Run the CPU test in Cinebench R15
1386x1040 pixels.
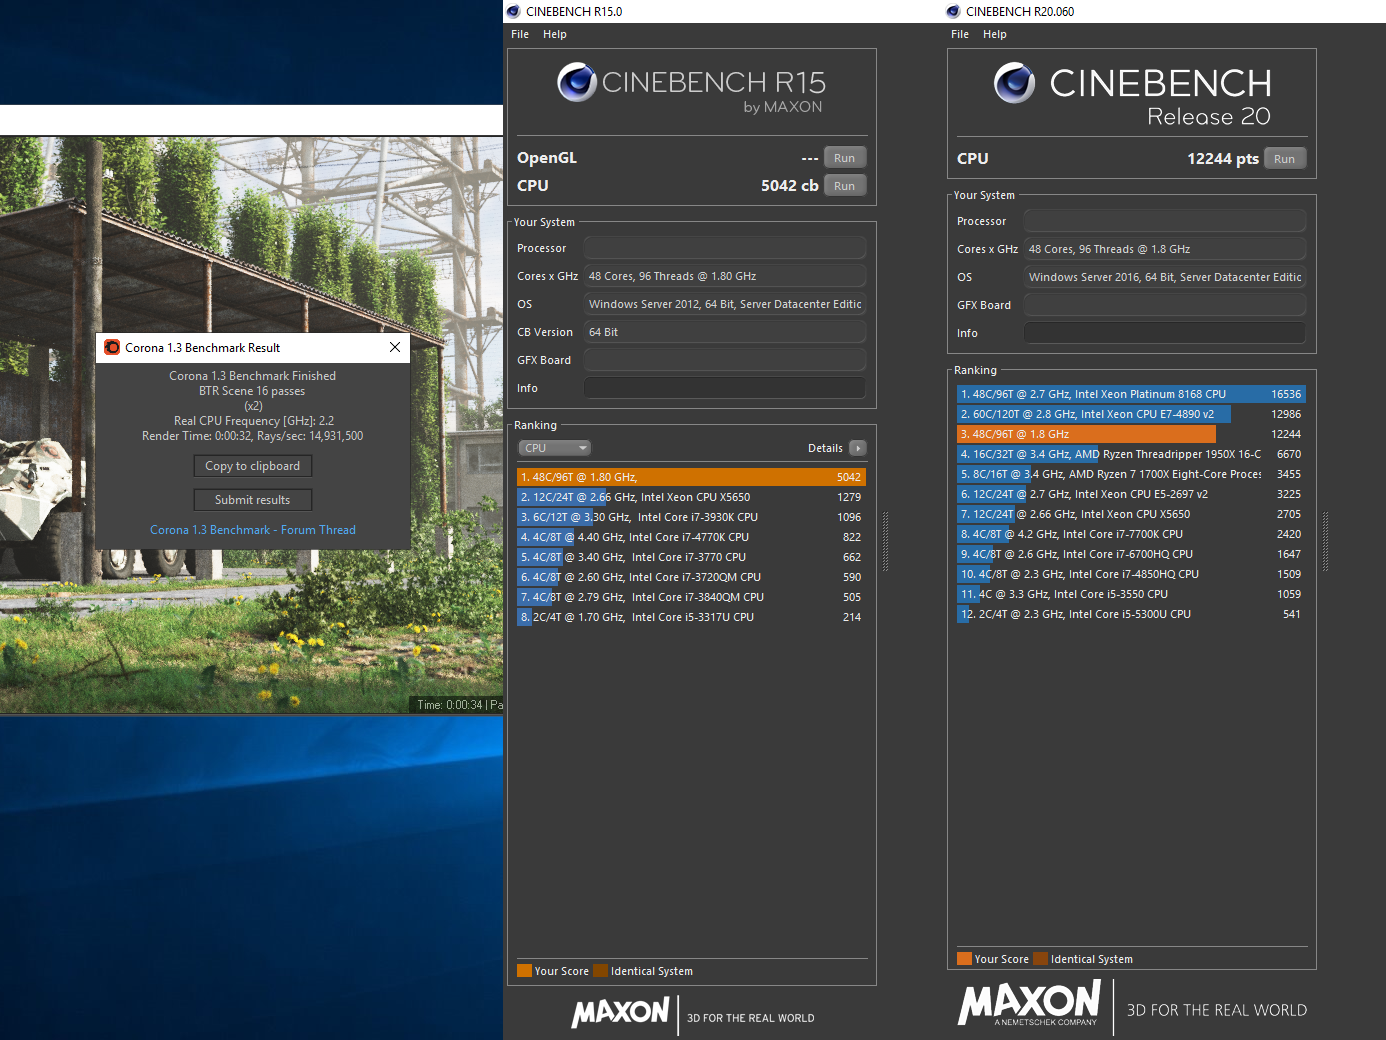(x=845, y=186)
